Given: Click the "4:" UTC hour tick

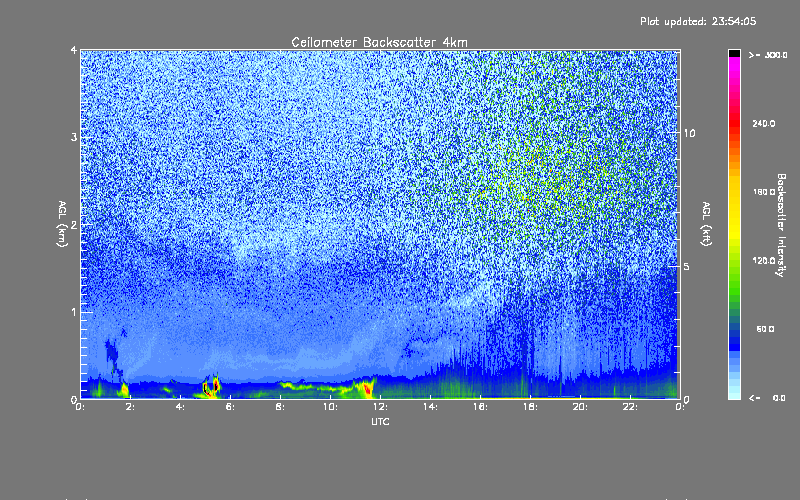Looking at the screenshot, I should [x=181, y=407].
